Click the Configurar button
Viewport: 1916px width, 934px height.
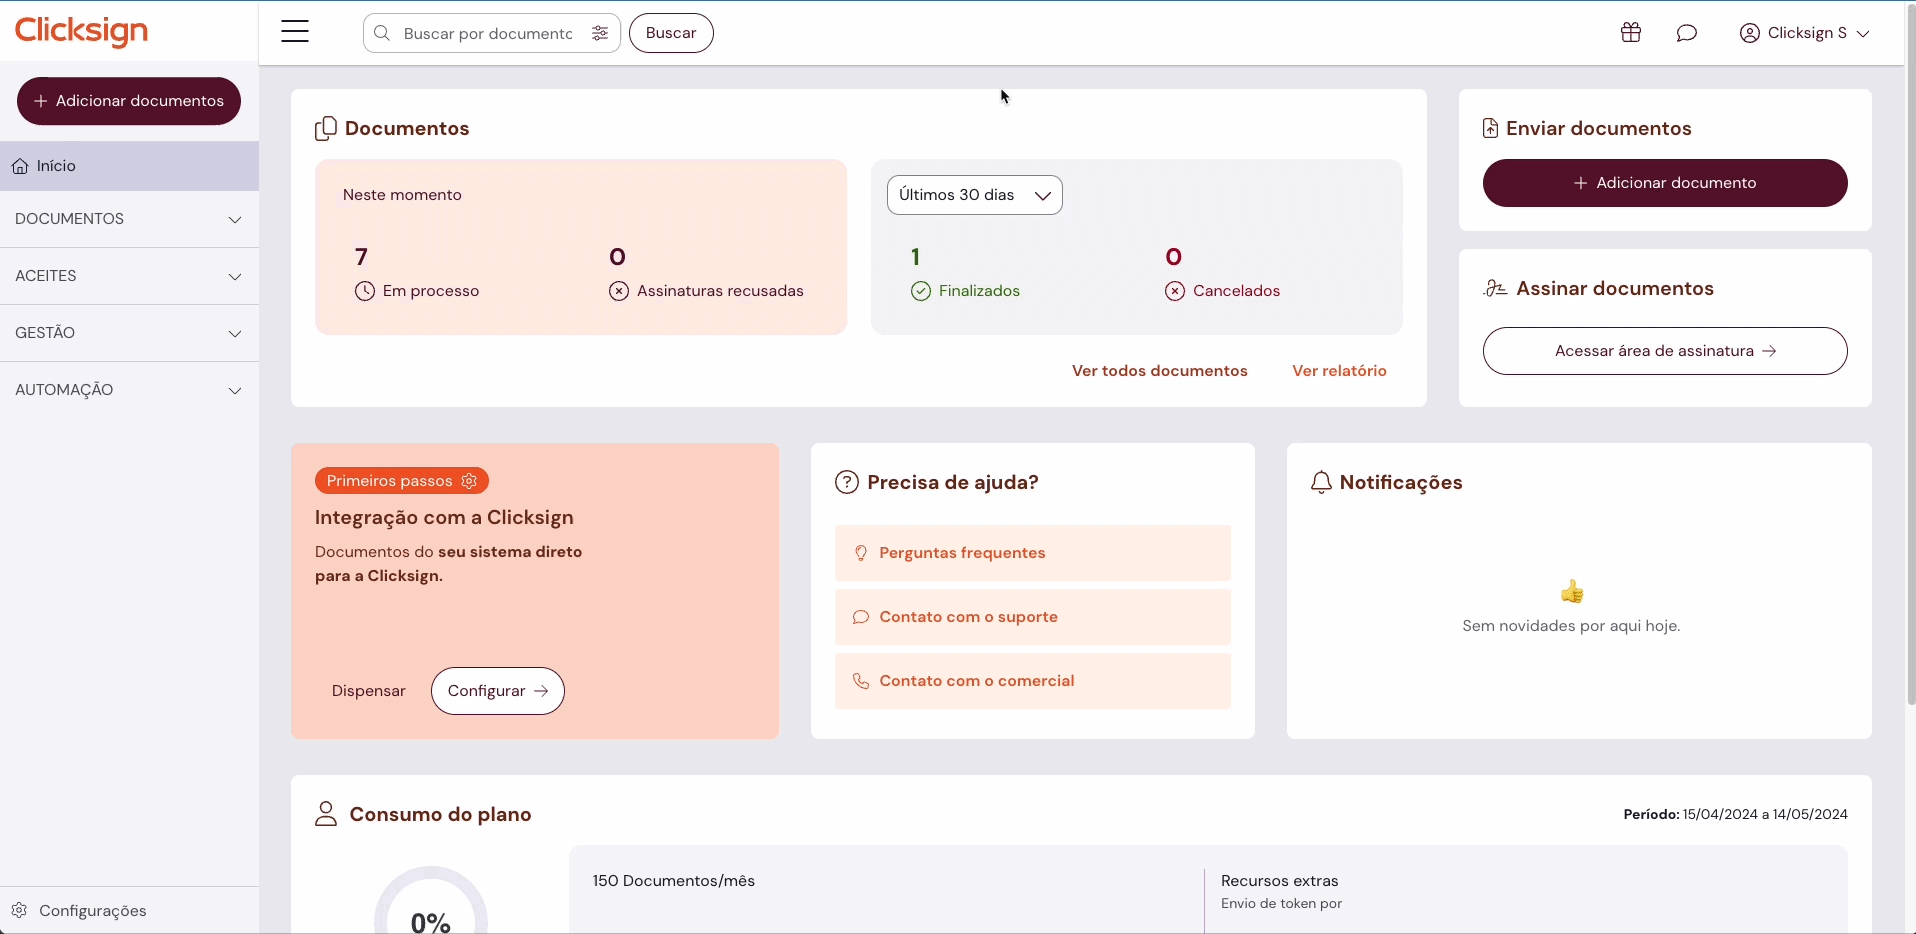tap(497, 691)
